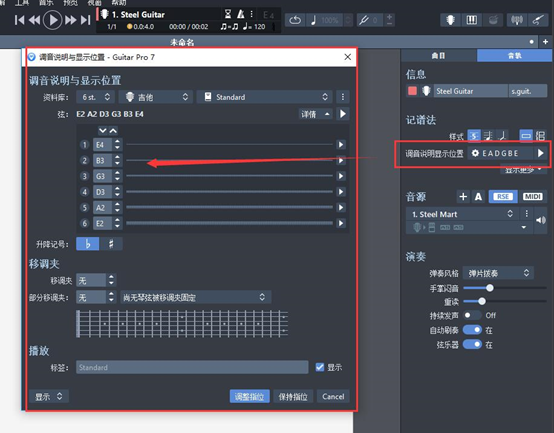Select RSE sound mode
The height and width of the screenshot is (433, 554).
(503, 196)
